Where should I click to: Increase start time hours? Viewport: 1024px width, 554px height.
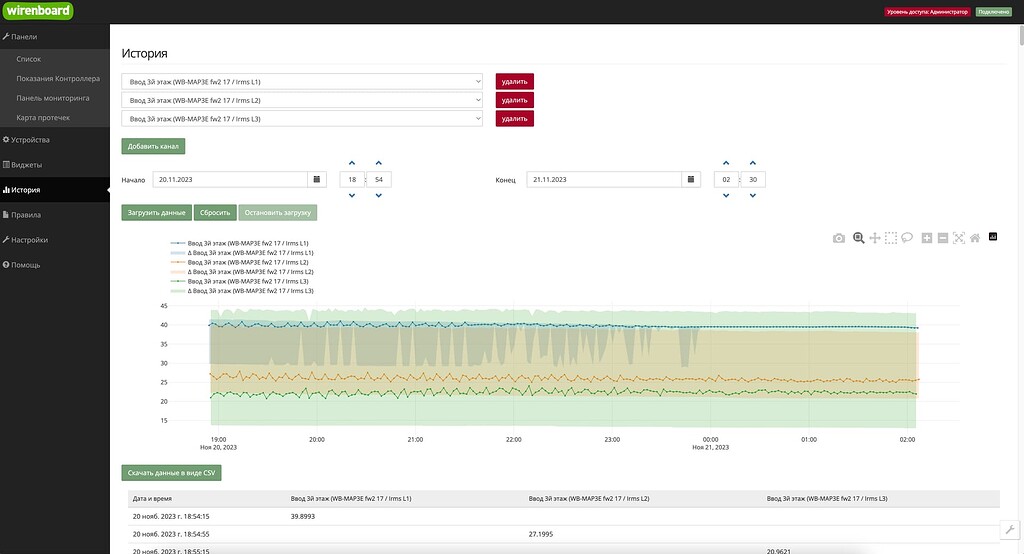[x=352, y=163]
